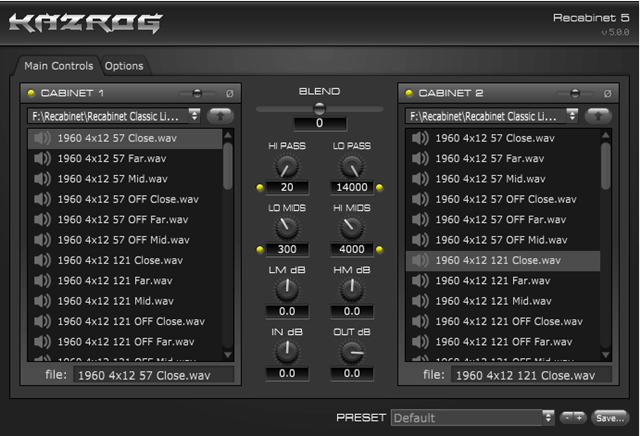Preview Cabinet 2 121 Far.wav using speaker icon

420,280
